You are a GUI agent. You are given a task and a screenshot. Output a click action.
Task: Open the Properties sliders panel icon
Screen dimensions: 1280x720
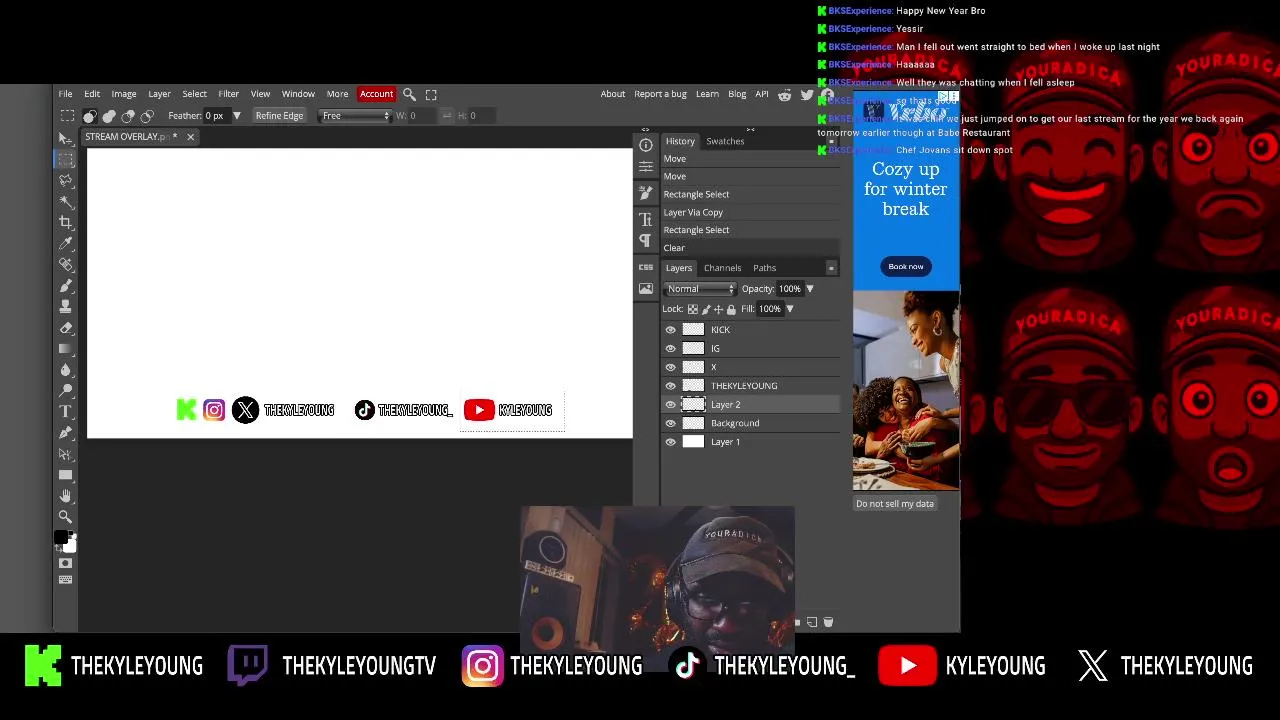click(646, 166)
